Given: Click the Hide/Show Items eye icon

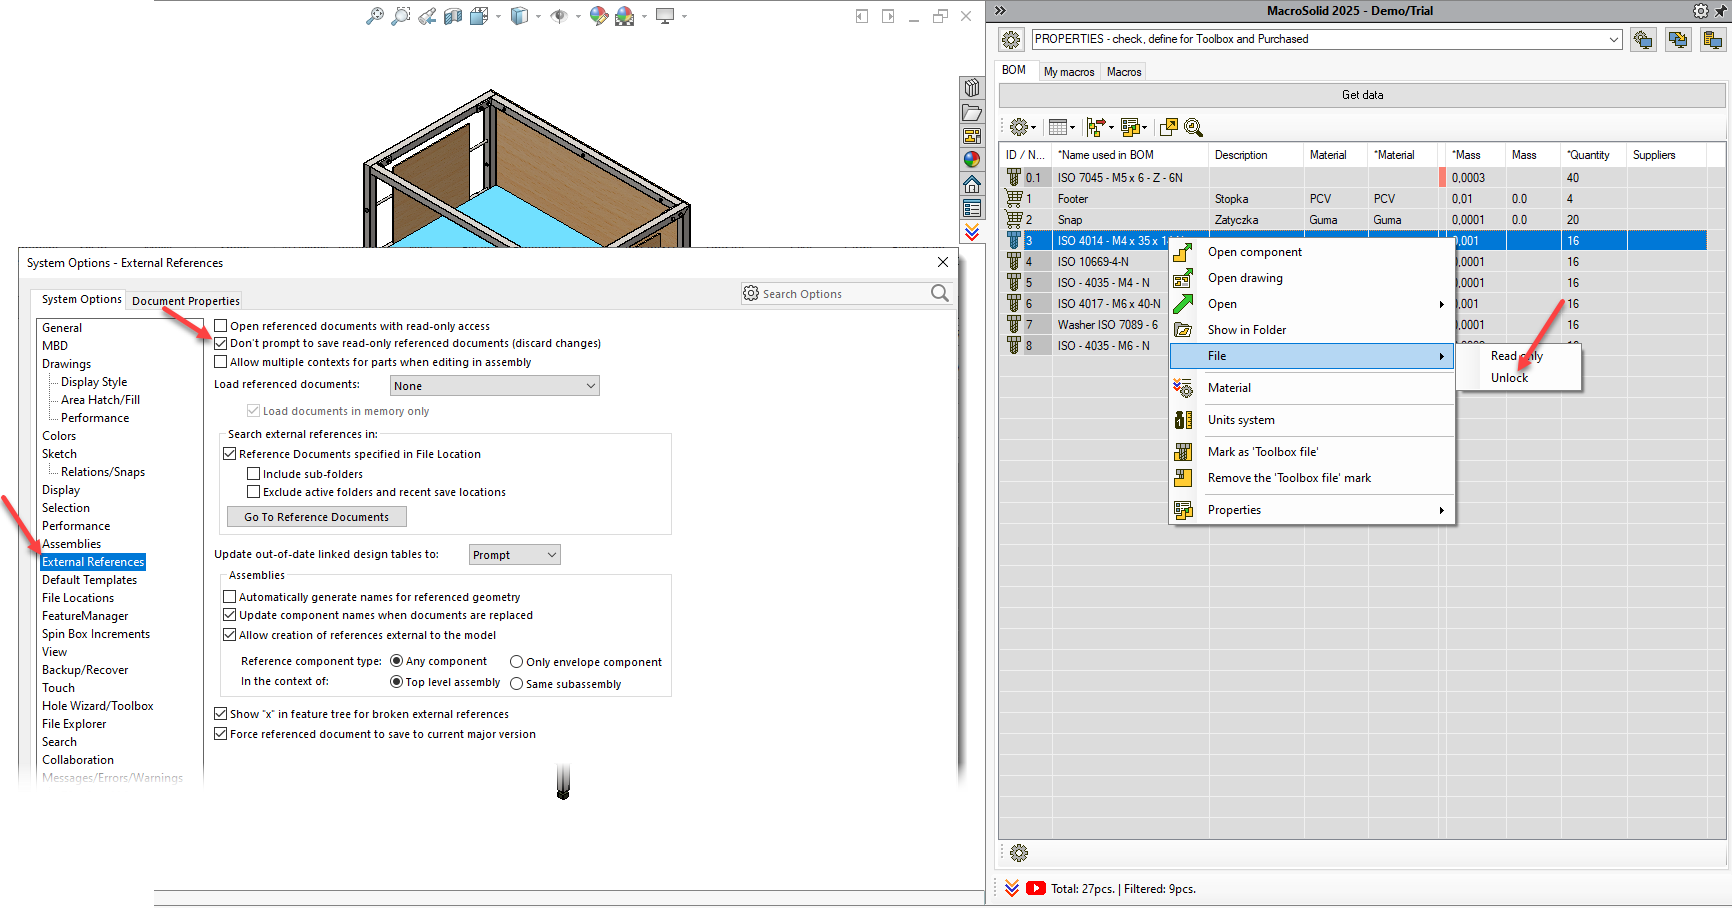Looking at the screenshot, I should click(x=559, y=16).
